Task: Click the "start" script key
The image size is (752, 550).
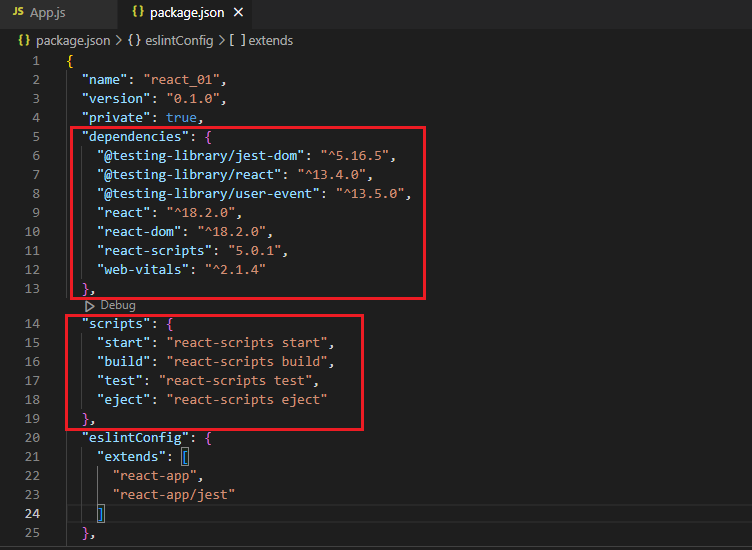Action: 123,343
